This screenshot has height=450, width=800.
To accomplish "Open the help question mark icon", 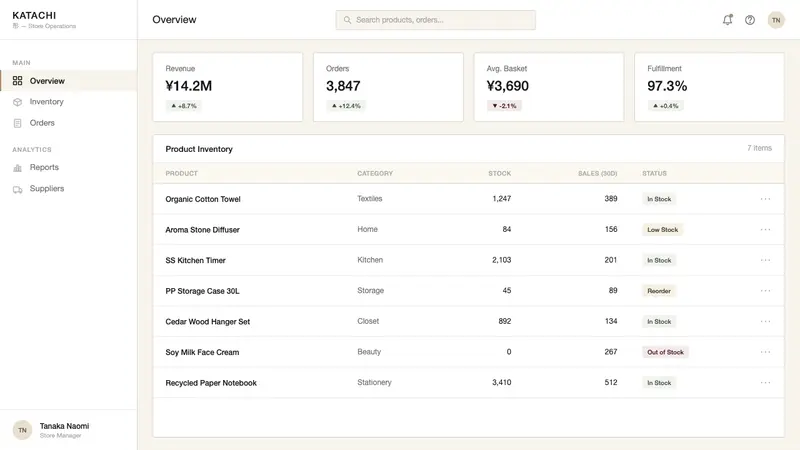I will point(749,20).
